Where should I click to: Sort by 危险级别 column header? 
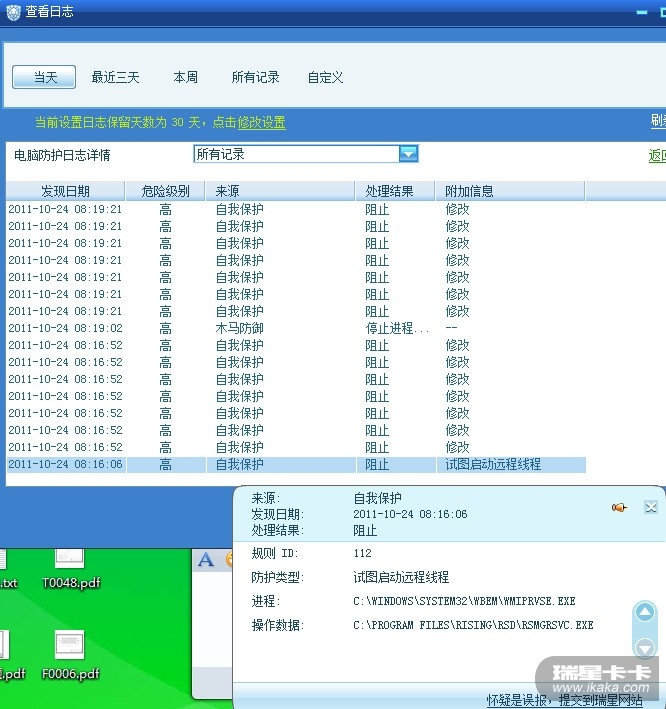click(x=165, y=191)
